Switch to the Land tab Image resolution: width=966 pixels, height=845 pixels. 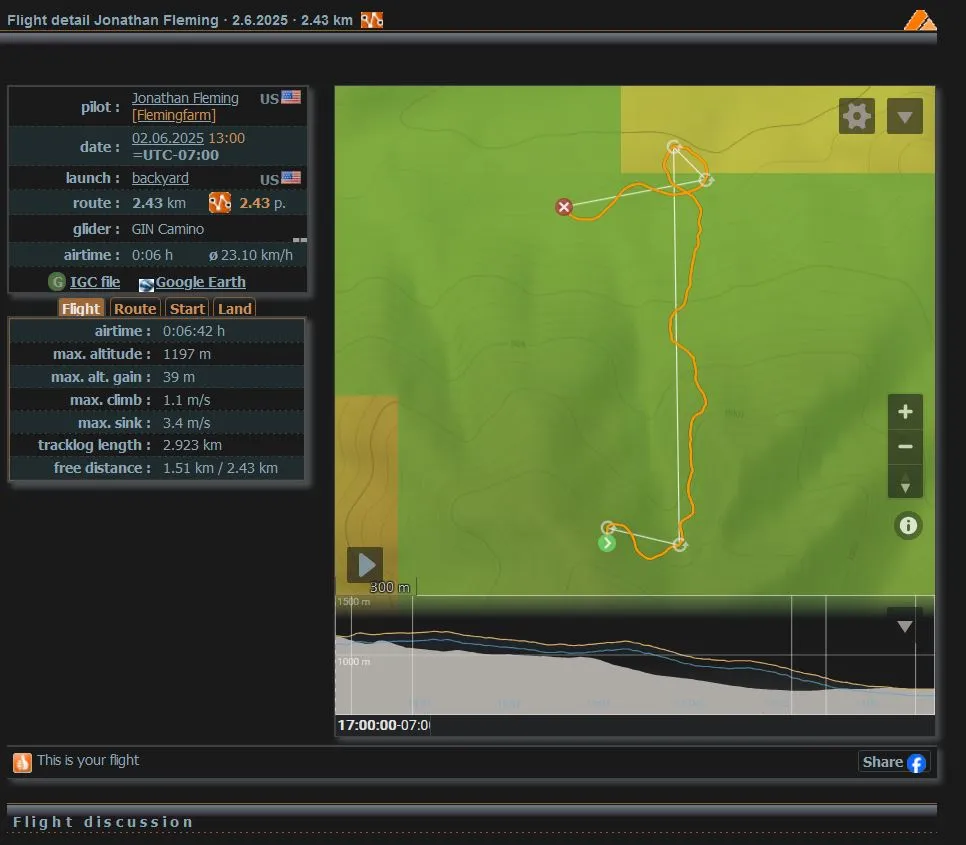pos(235,308)
